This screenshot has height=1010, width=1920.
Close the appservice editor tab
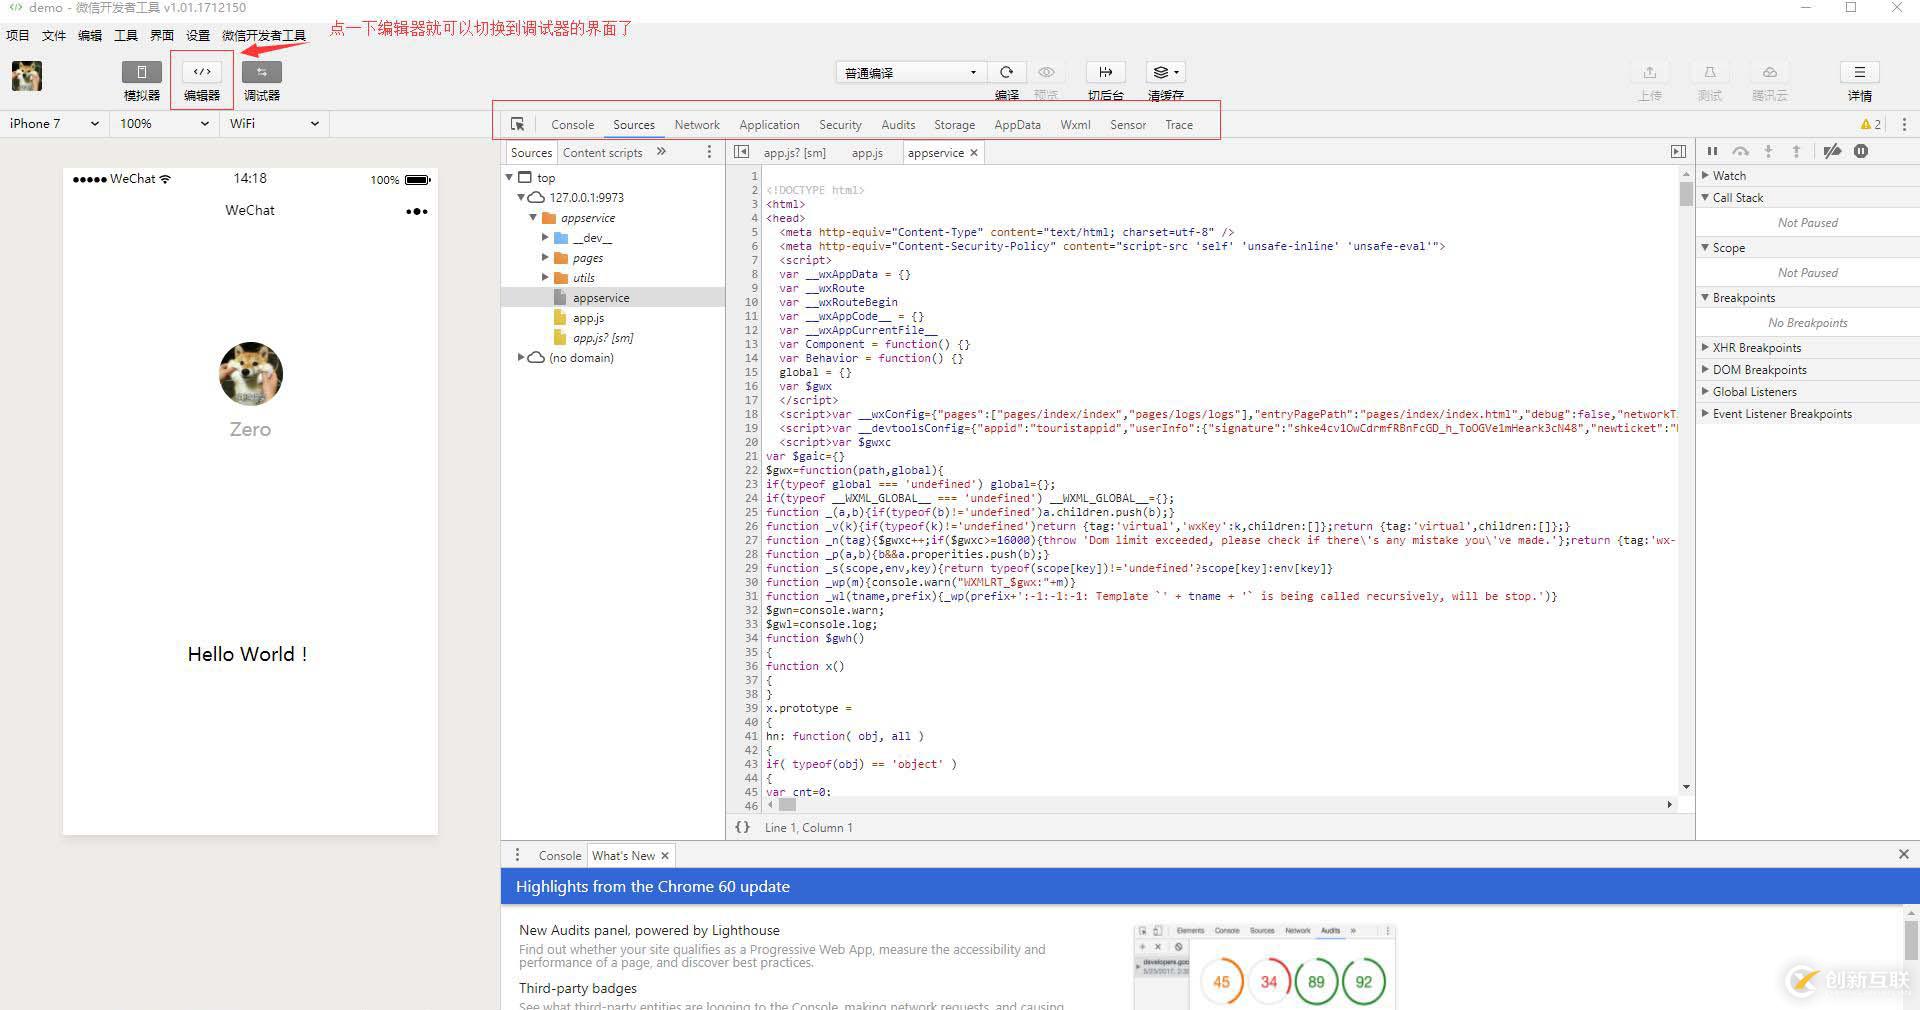(973, 153)
